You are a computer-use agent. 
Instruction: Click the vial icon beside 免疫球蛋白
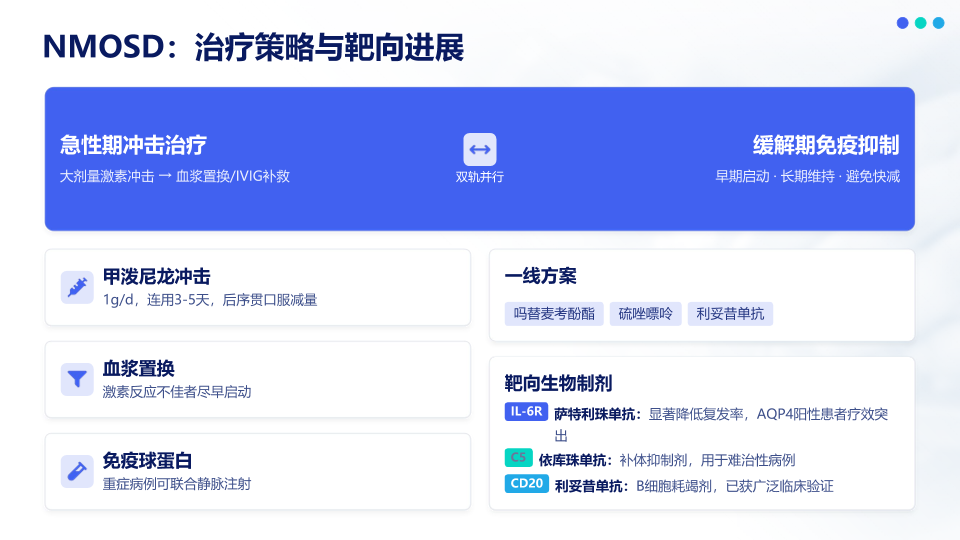77,471
